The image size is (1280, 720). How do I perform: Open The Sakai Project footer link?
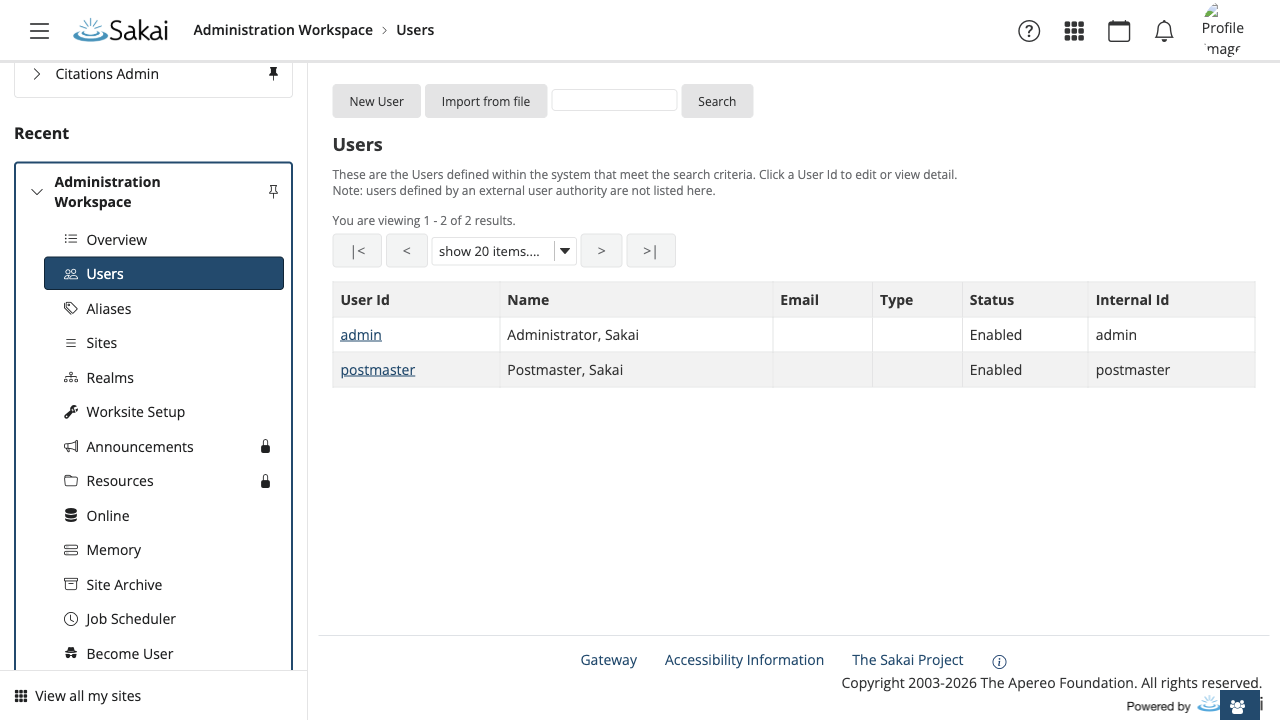coord(908,660)
